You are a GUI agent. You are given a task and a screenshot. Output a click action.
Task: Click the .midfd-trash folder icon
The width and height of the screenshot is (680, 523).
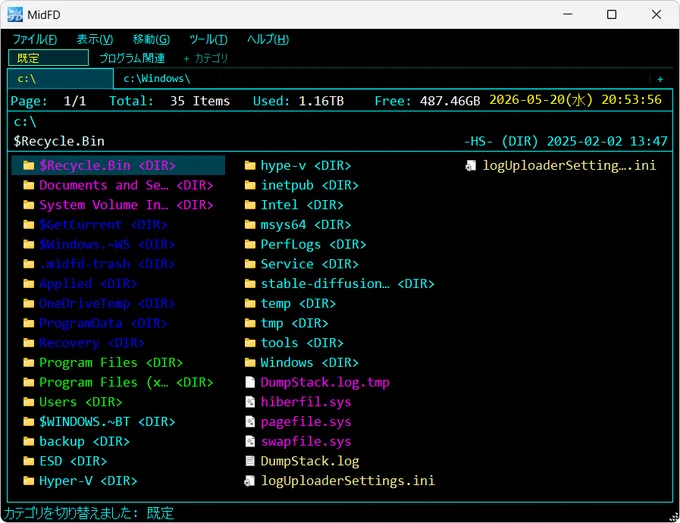tap(29, 264)
